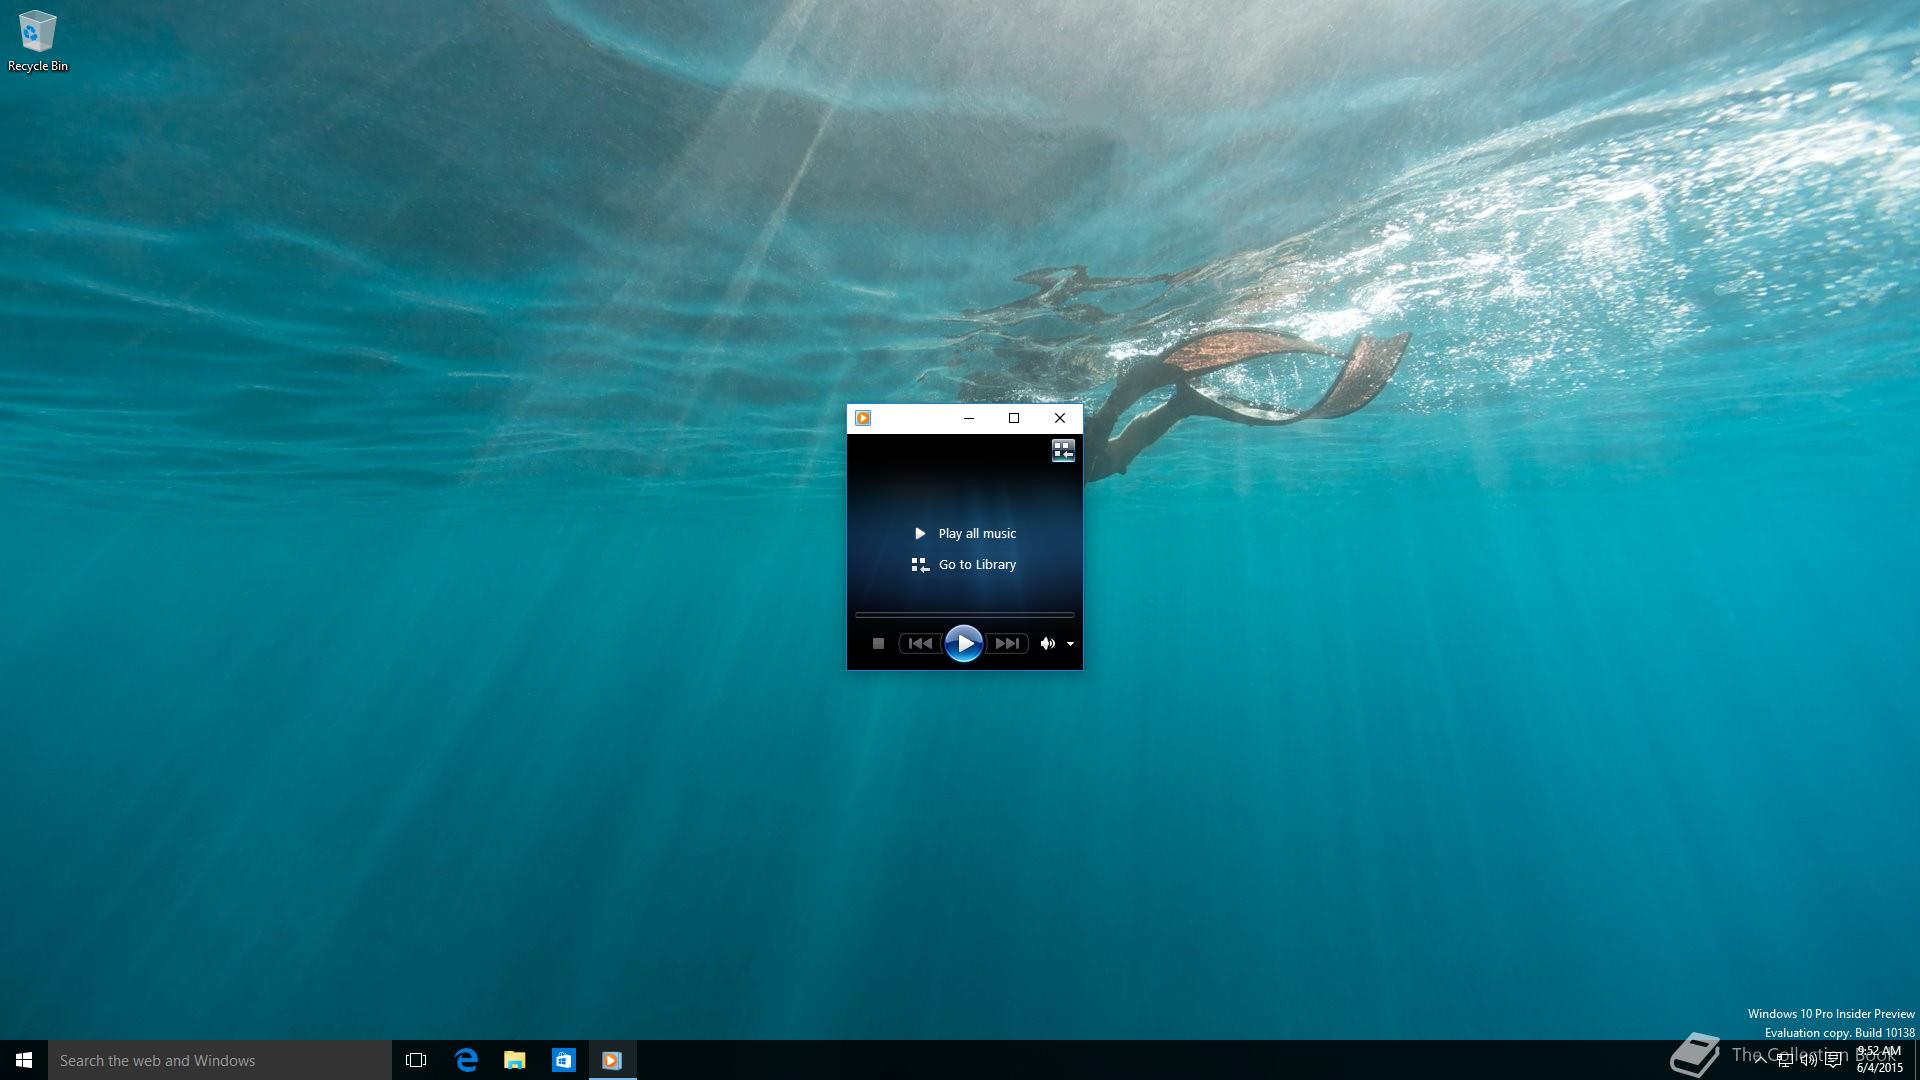Open the network icon in the system tray
This screenshot has height=1080, width=1920.
1784,1060
